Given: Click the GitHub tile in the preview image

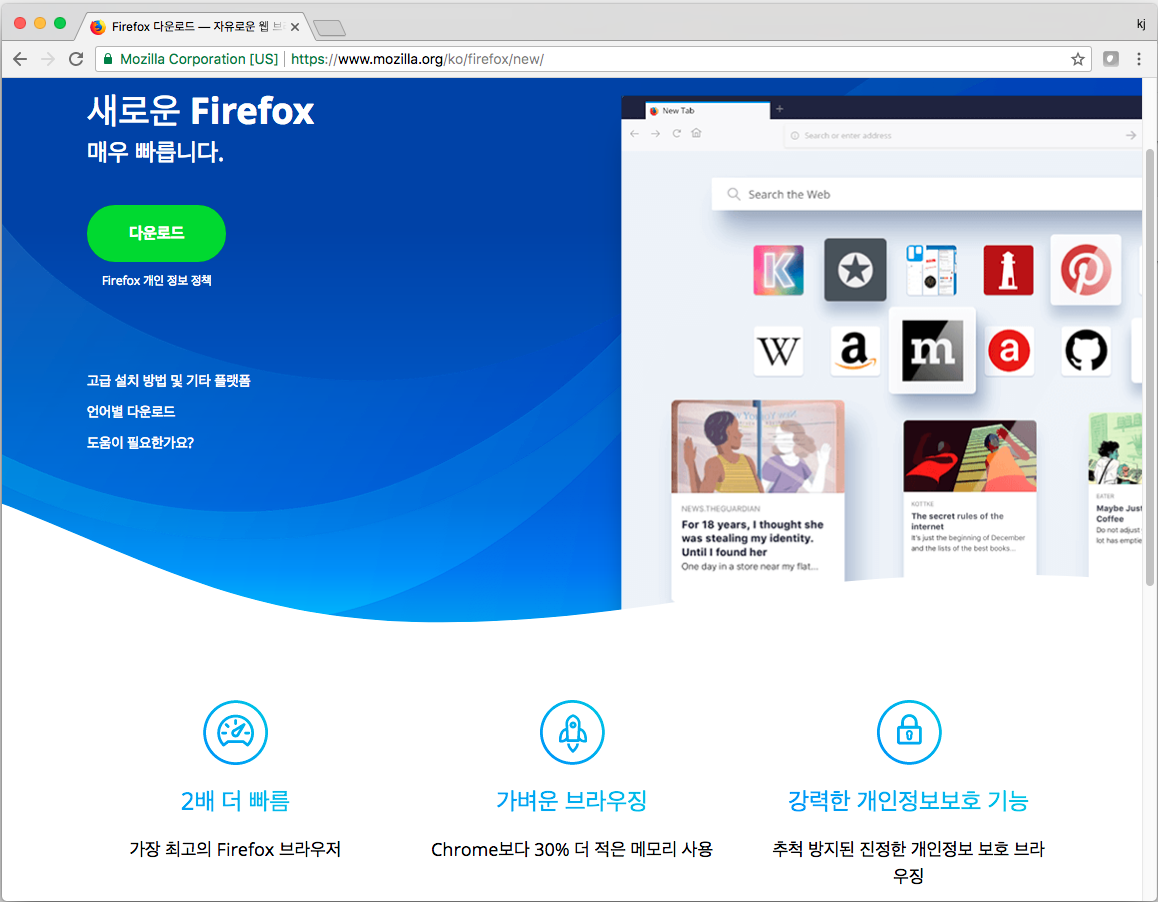Looking at the screenshot, I should click(x=1086, y=351).
